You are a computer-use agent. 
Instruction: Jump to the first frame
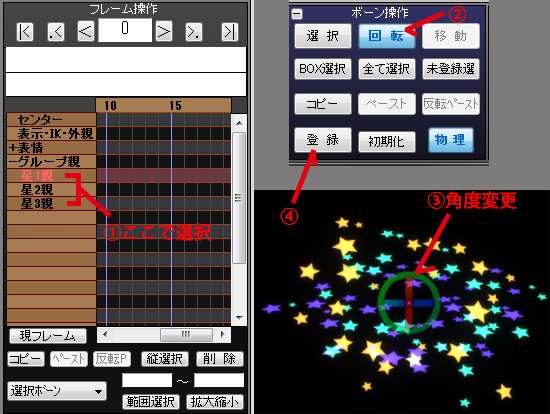(x=25, y=32)
